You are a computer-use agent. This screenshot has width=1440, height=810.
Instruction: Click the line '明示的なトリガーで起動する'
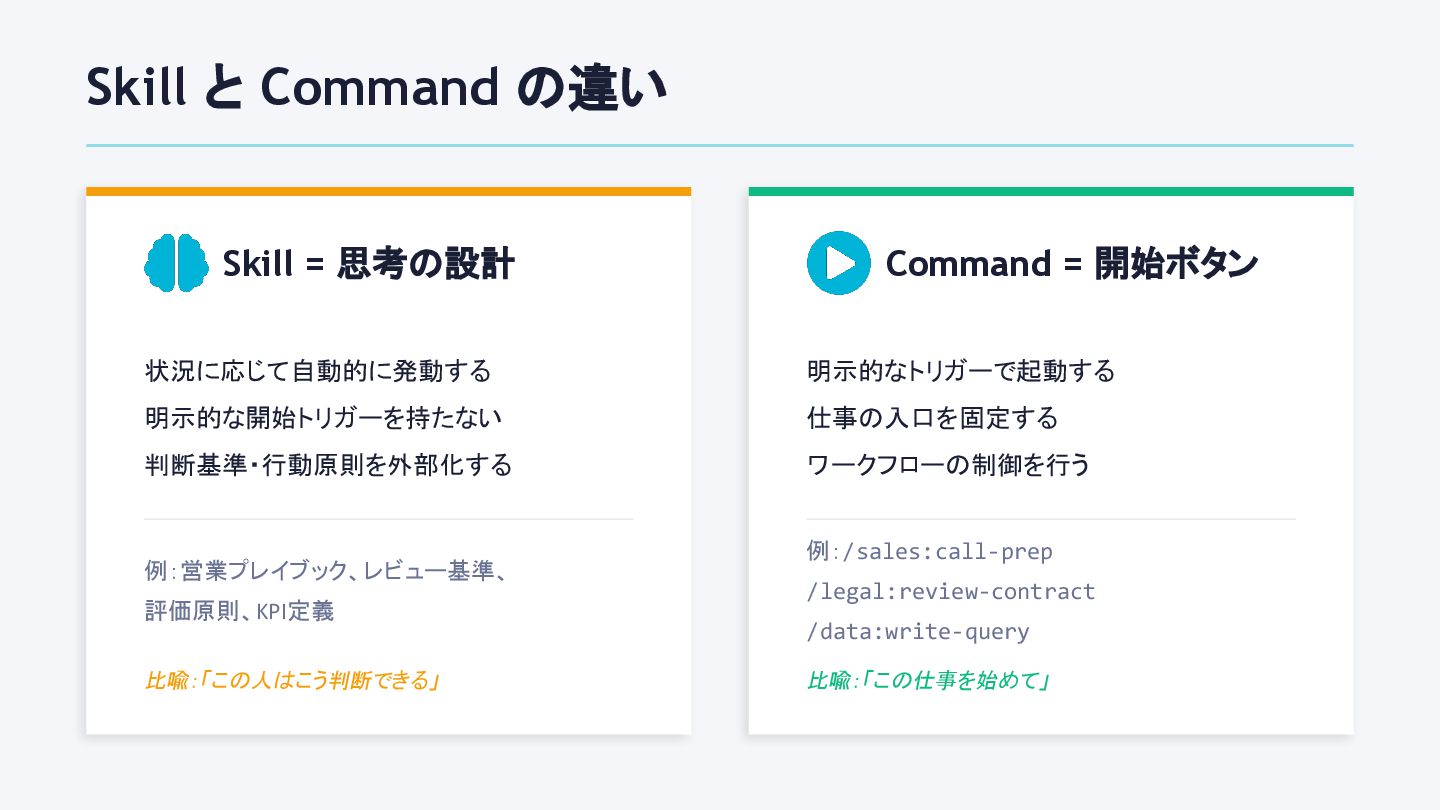pyautogui.click(x=960, y=371)
